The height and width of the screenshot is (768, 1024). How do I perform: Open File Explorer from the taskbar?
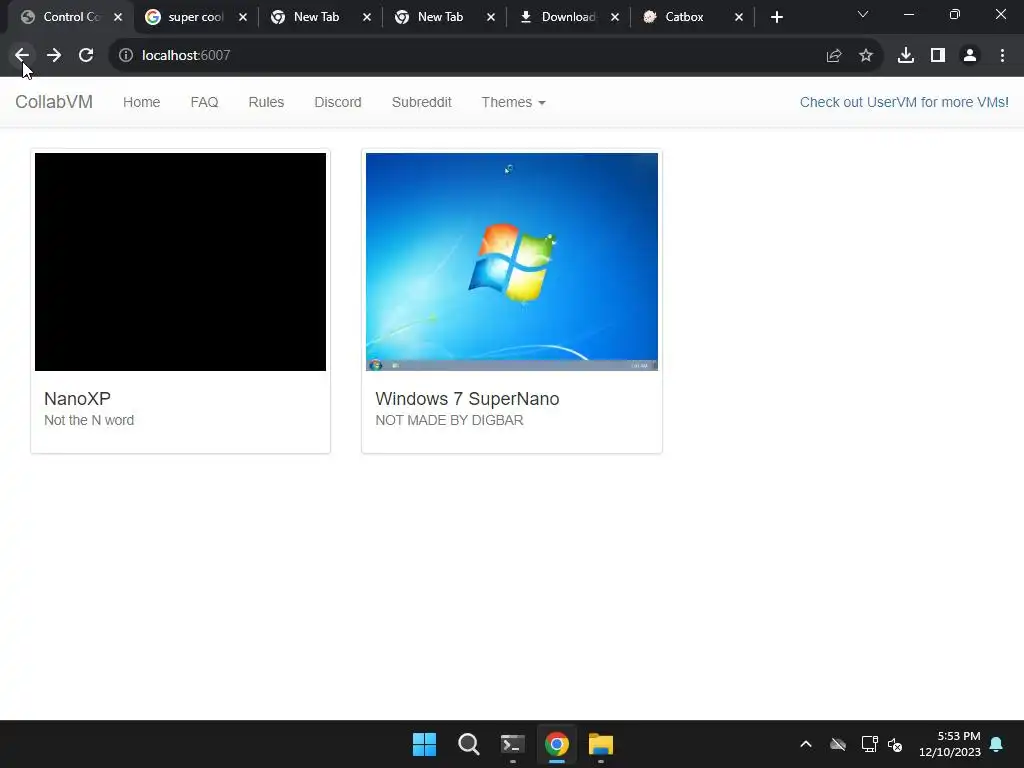tap(601, 744)
